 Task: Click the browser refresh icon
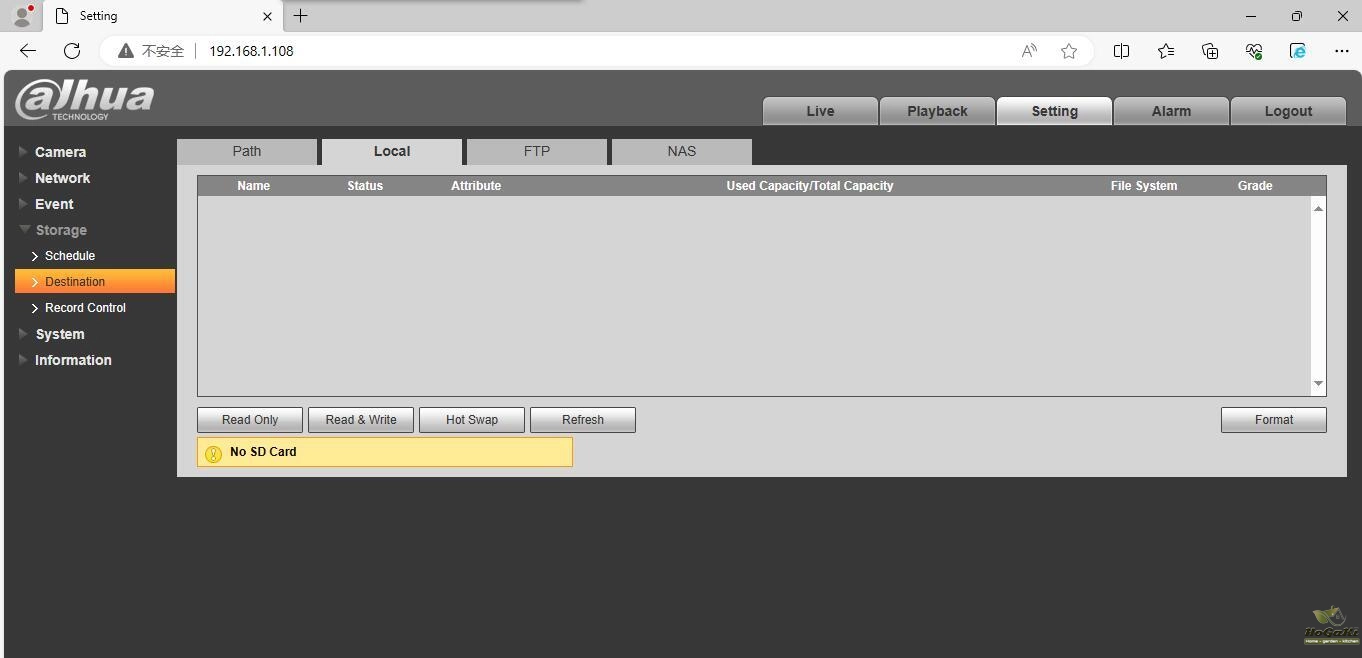pyautogui.click(x=72, y=51)
